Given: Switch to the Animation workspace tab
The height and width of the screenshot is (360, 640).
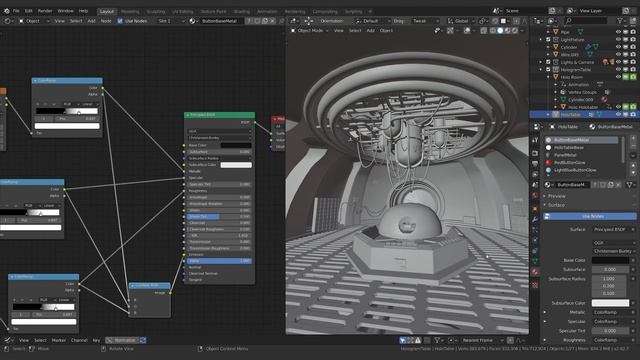Looking at the screenshot, I should tap(267, 11).
